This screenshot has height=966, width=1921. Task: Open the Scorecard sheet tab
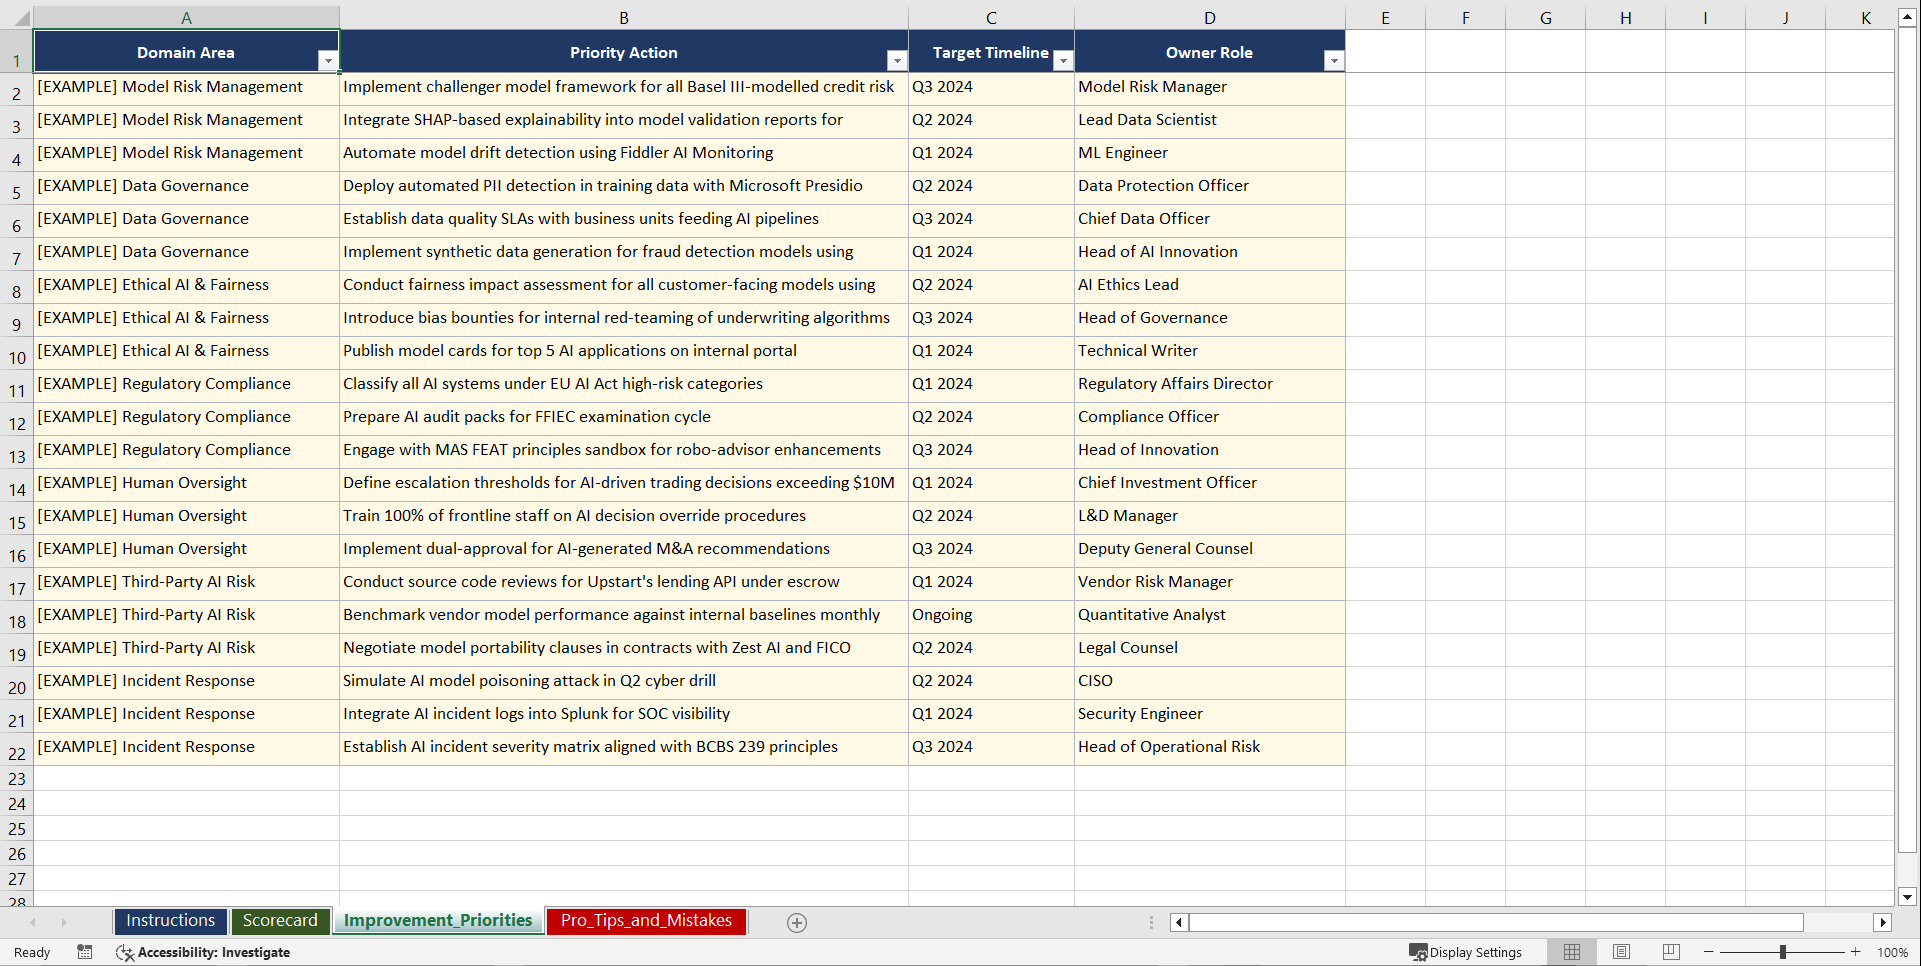(281, 920)
